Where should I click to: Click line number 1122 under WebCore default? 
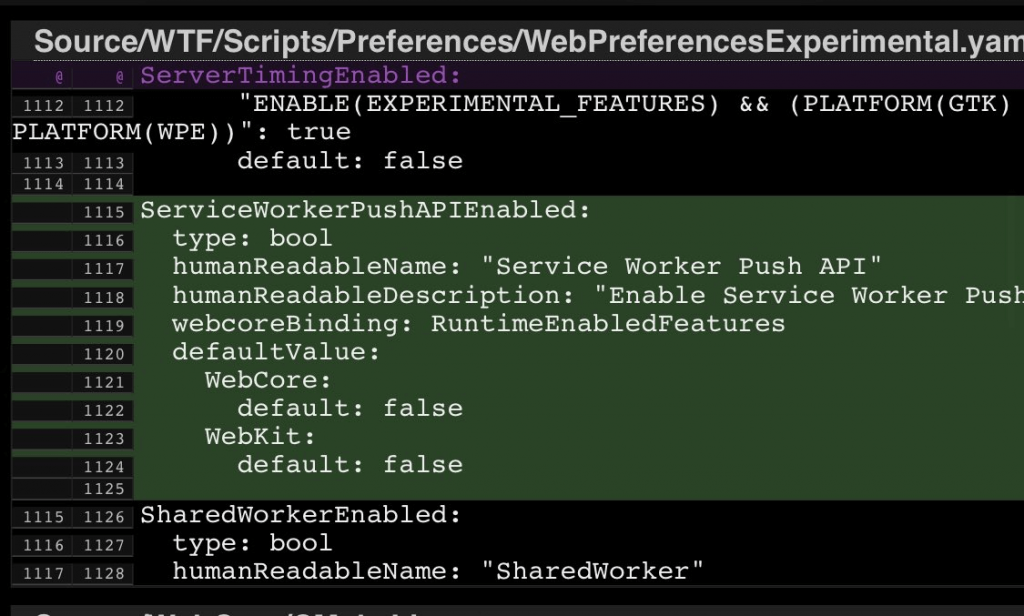tap(103, 410)
